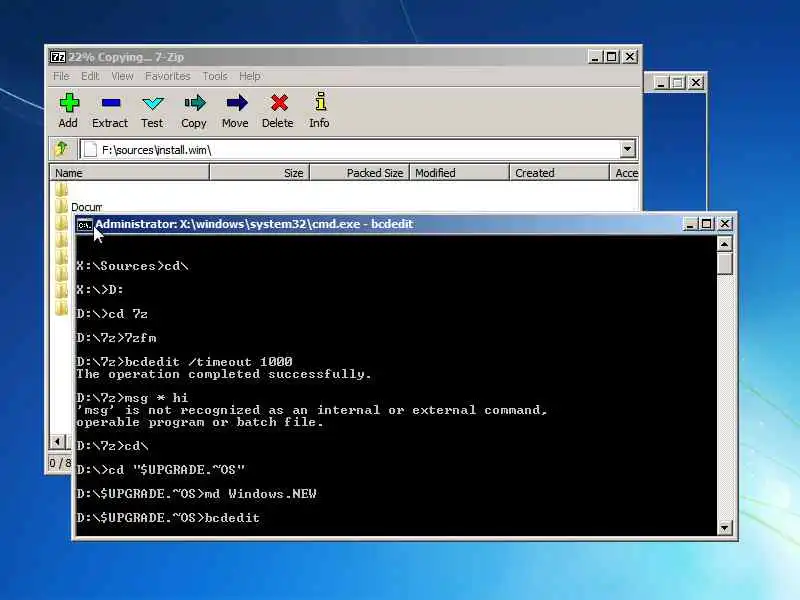Minimize the 7-Zip window
Image resolution: width=800 pixels, height=600 pixels.
tap(594, 57)
